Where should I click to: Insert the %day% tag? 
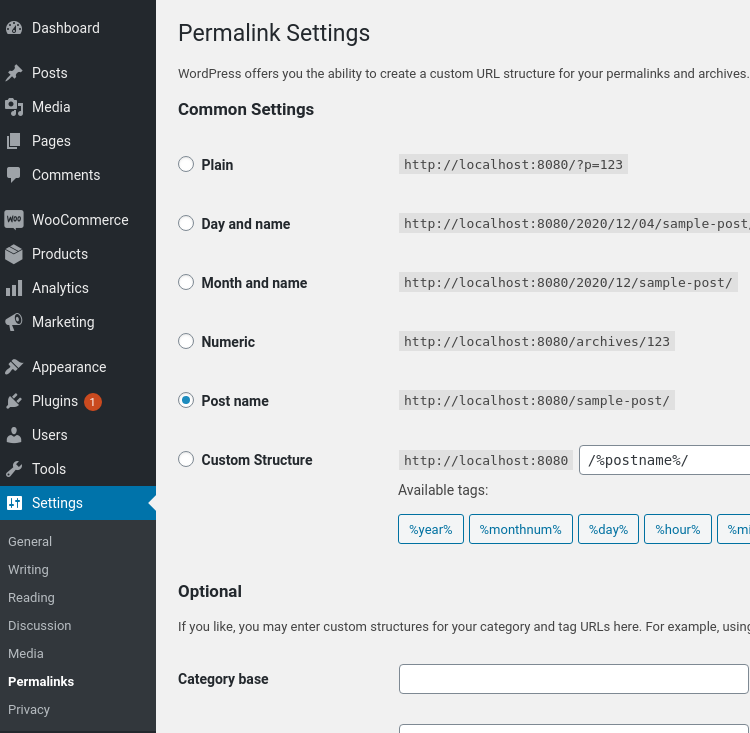tap(608, 529)
